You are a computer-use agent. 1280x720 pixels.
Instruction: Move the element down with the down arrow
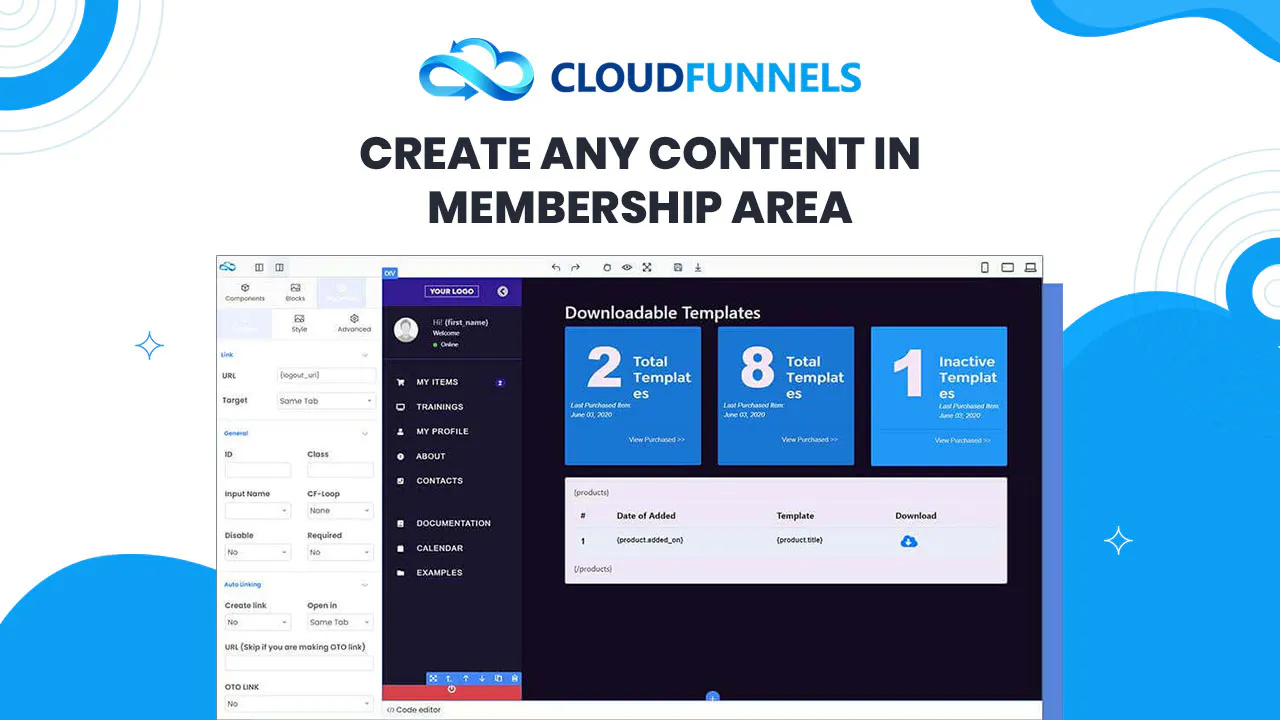tap(482, 678)
